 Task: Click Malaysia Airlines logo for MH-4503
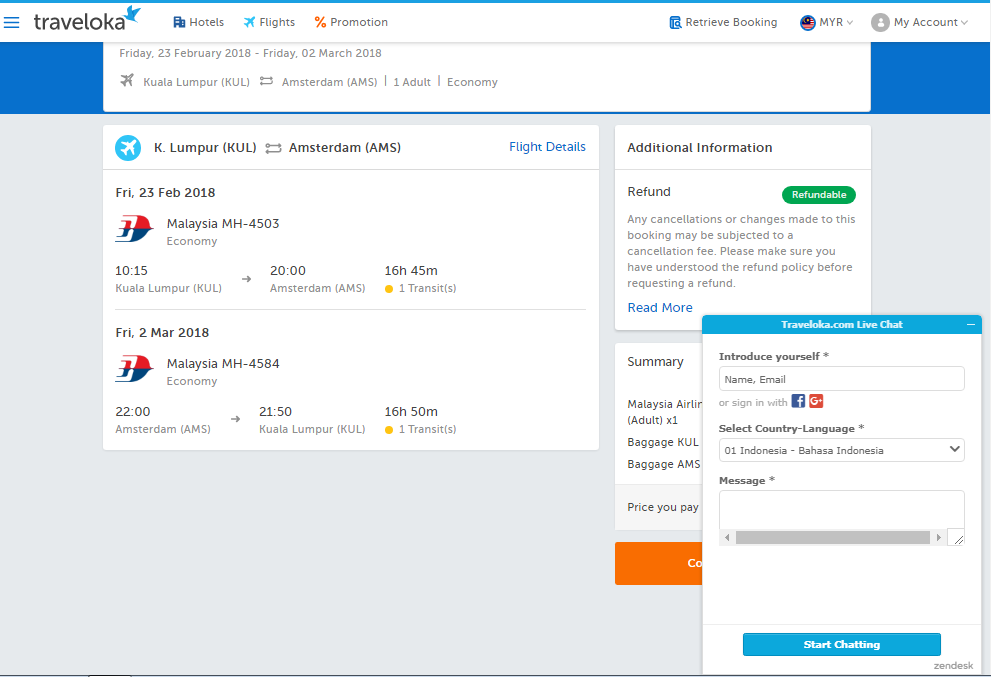tap(134, 229)
